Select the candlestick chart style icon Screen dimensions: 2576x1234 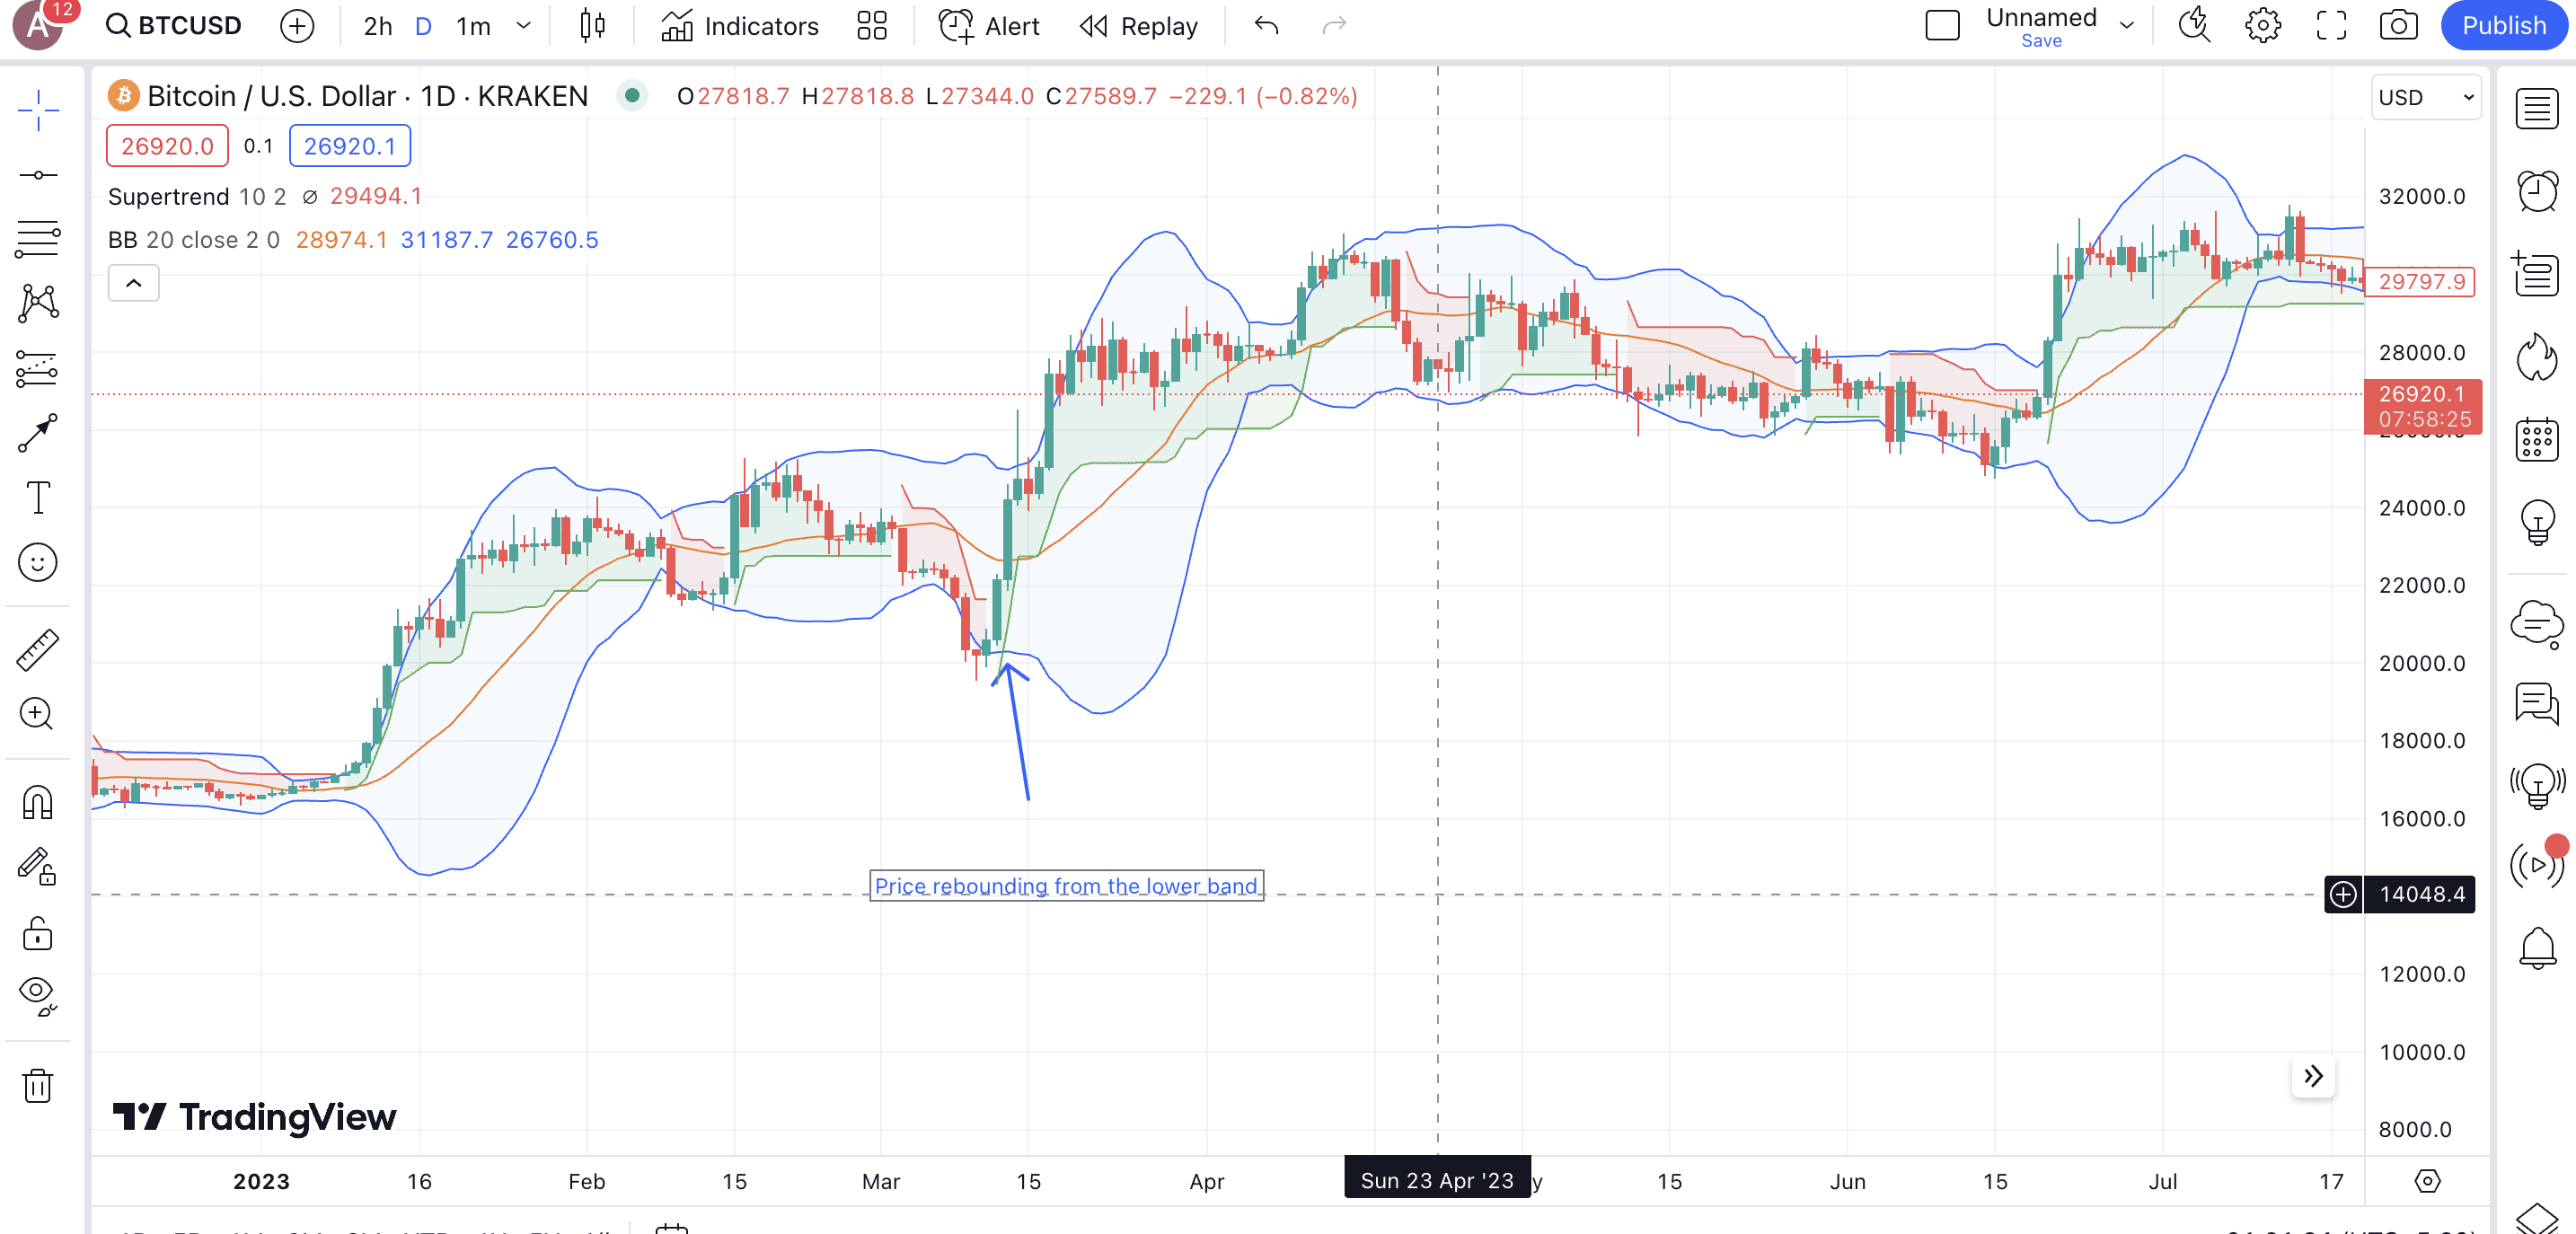click(592, 26)
